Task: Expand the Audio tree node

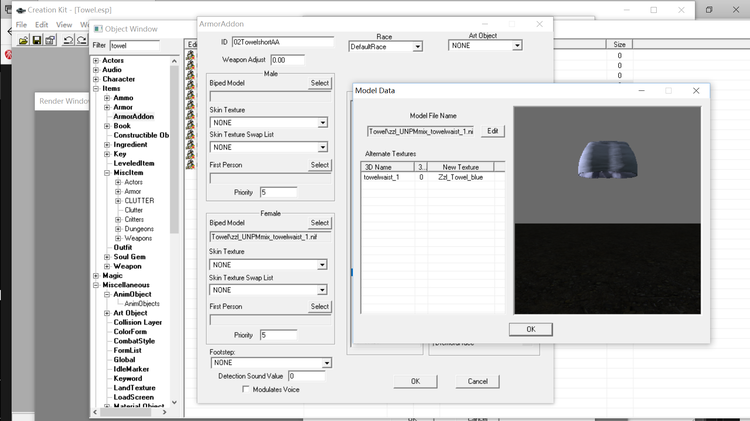Action: point(96,70)
